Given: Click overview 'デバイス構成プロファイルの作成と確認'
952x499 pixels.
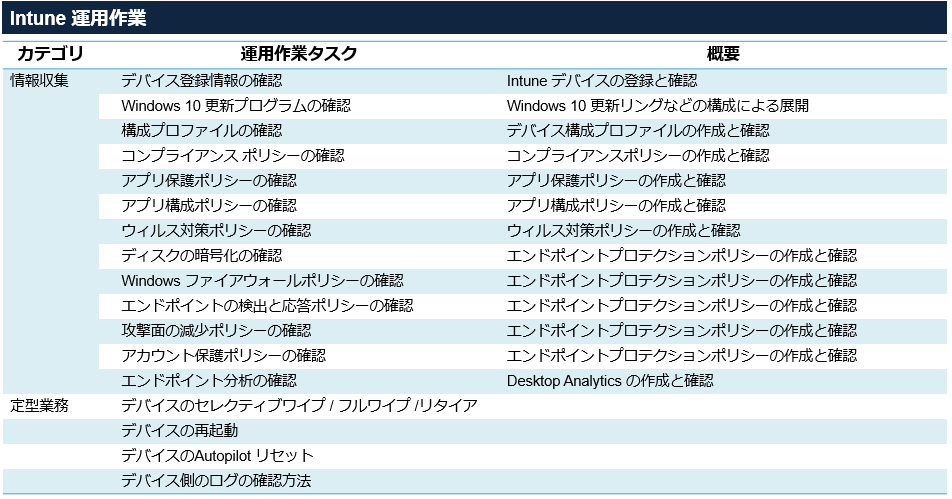Looking at the screenshot, I should point(638,131).
